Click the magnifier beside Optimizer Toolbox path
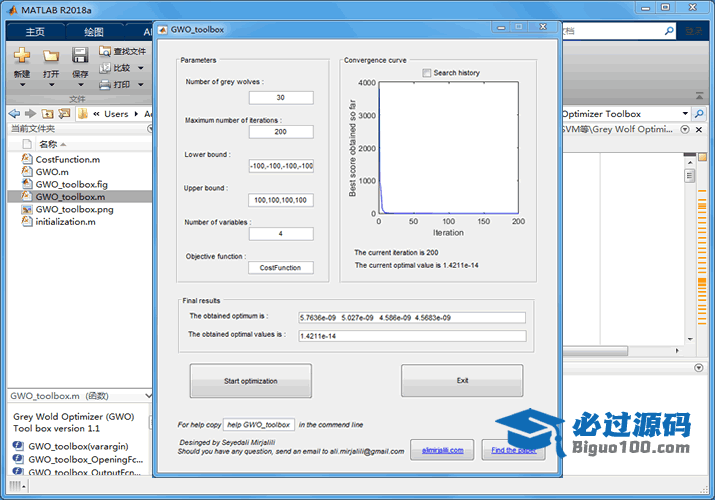Screen dimensions: 715x500 point(699,113)
